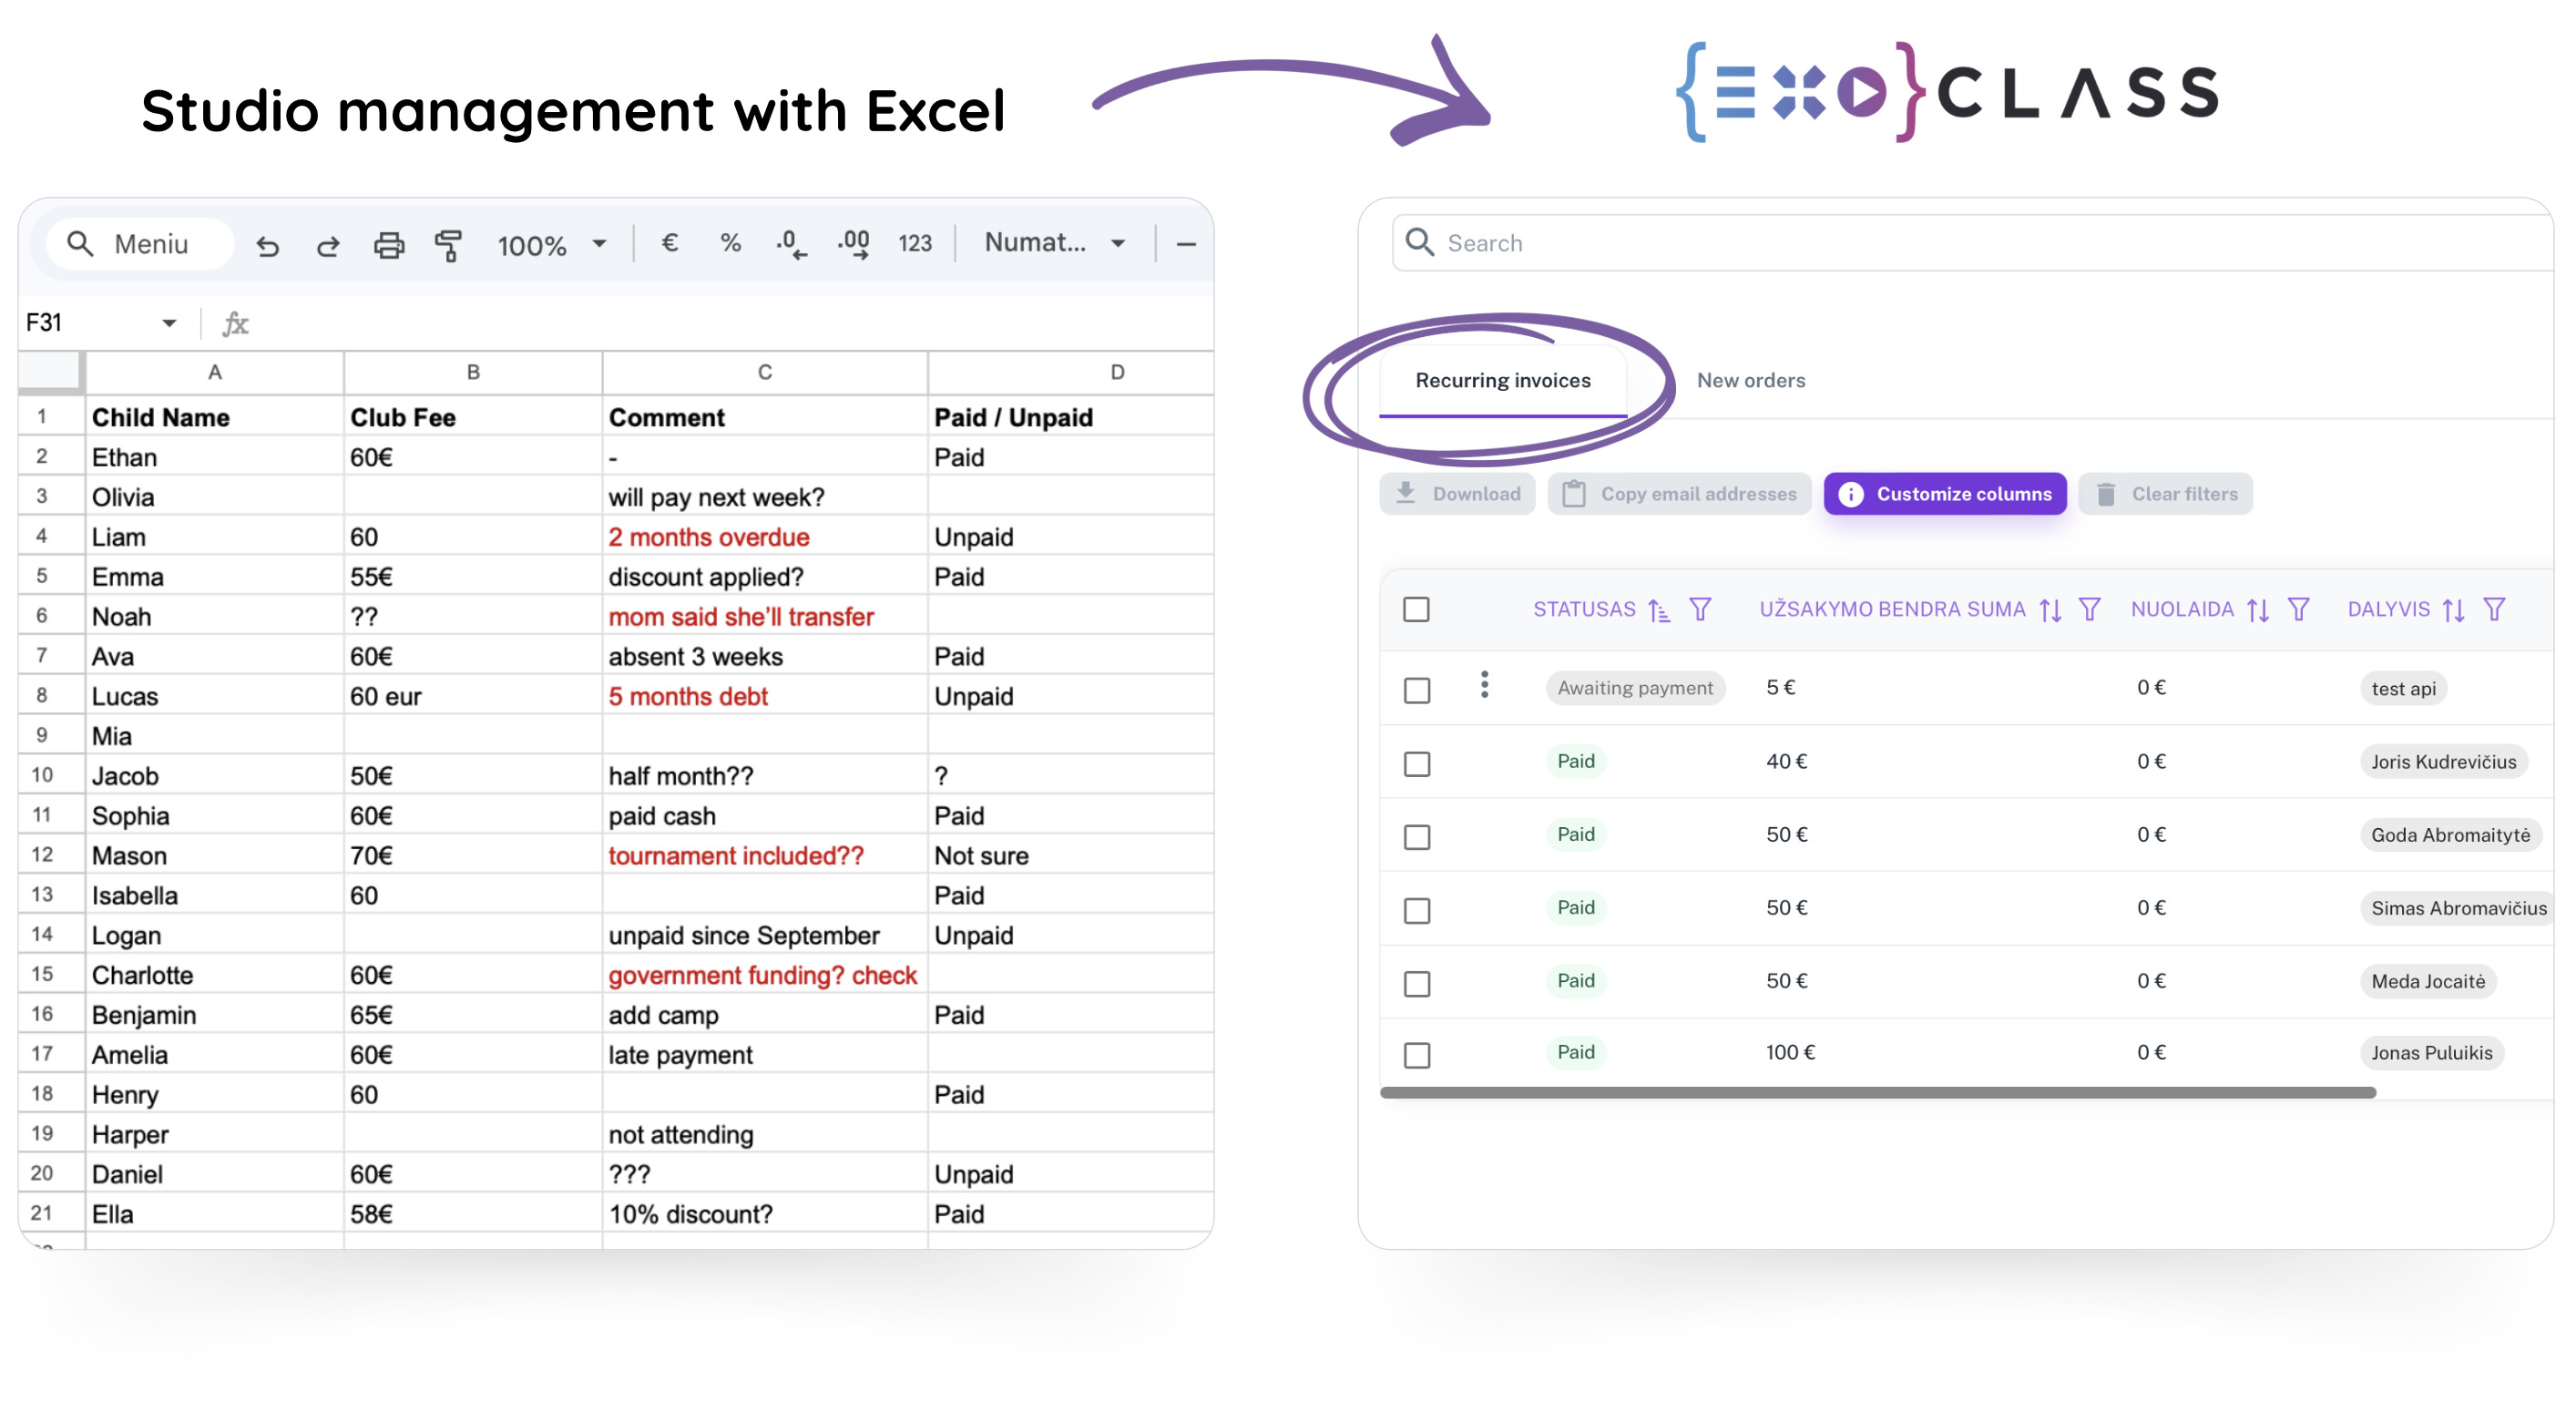Sort the Statusas column
This screenshot has height=1412, width=2576.
pos(1659,609)
